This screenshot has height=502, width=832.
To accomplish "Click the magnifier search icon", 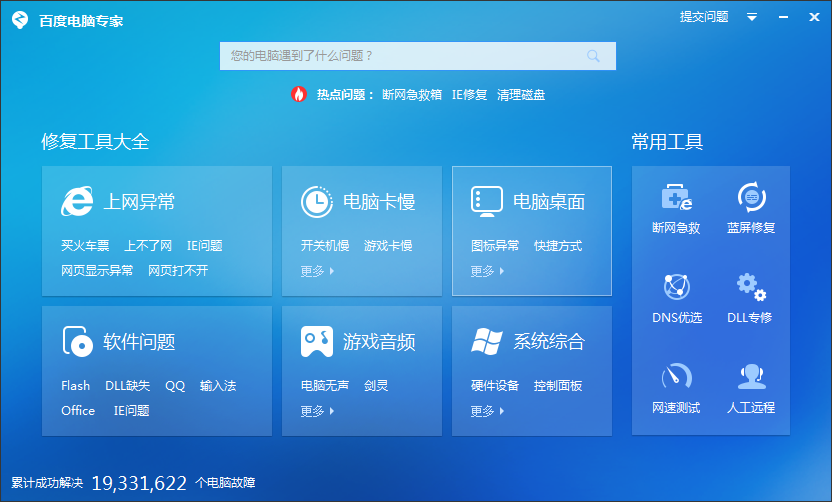I will coord(594,56).
